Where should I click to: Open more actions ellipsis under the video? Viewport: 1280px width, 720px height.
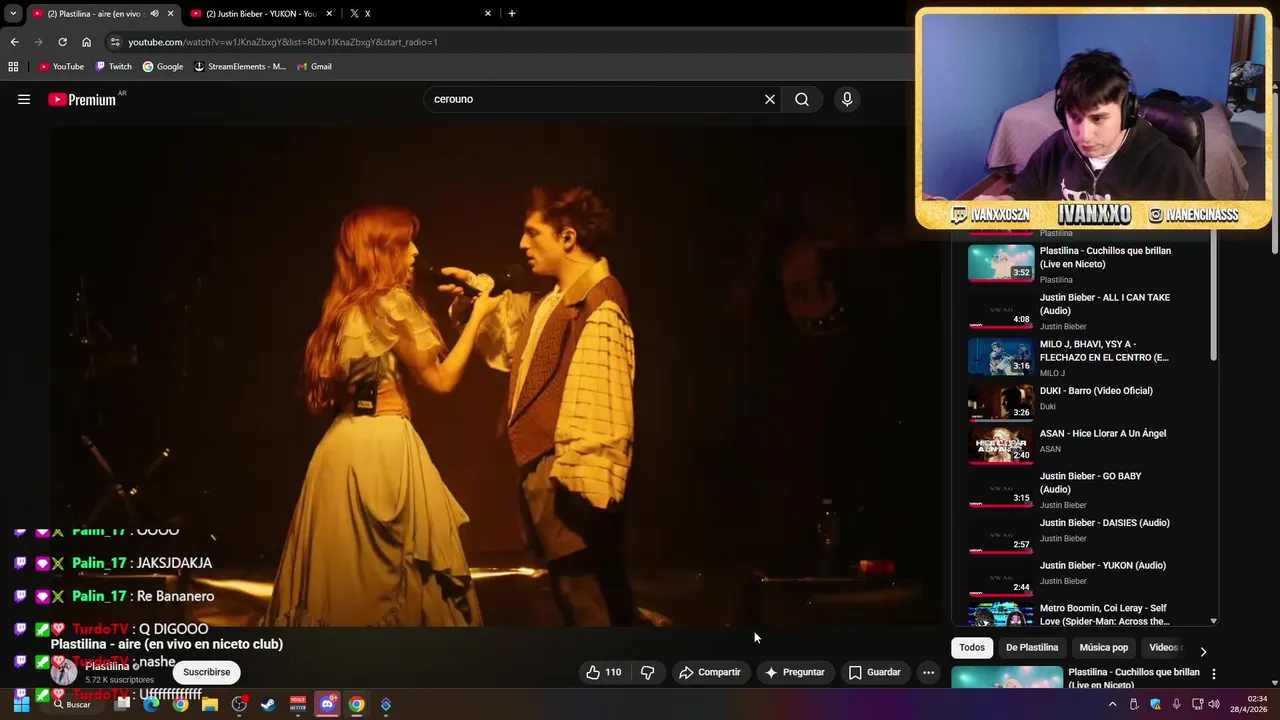pyautogui.click(x=928, y=672)
